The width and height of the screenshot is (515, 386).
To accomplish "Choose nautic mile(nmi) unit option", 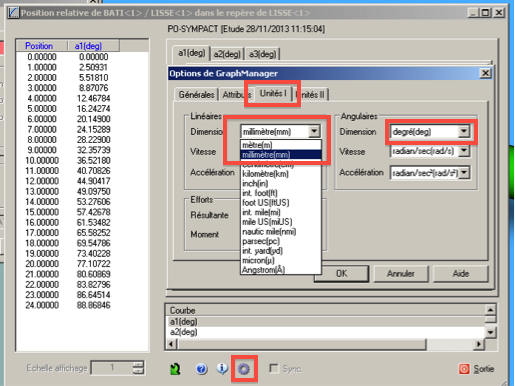I will 281,232.
